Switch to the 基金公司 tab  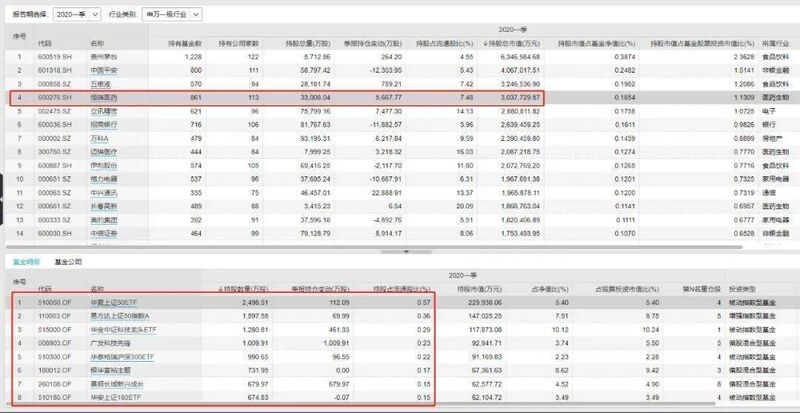click(68, 262)
